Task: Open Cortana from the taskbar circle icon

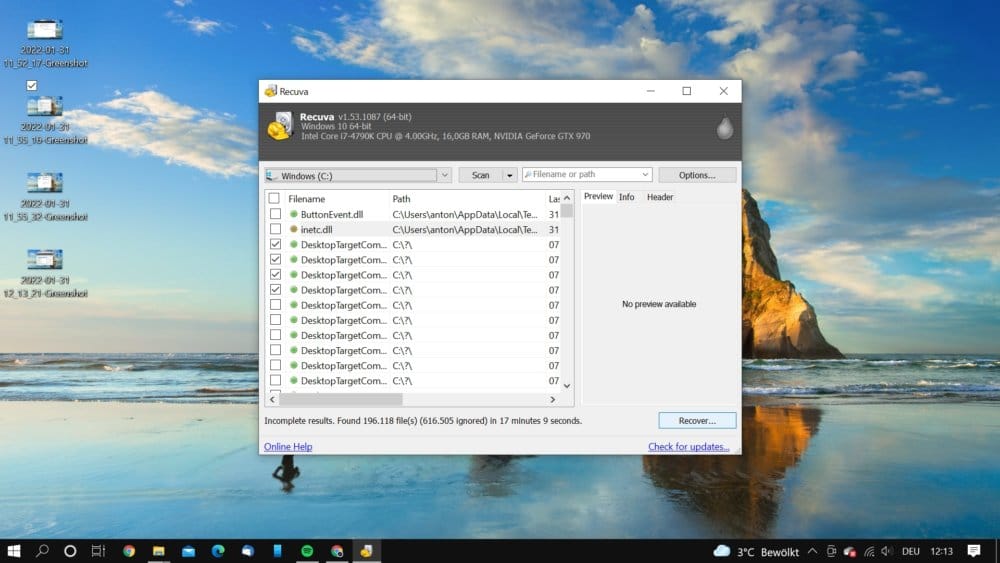Action: pyautogui.click(x=70, y=551)
